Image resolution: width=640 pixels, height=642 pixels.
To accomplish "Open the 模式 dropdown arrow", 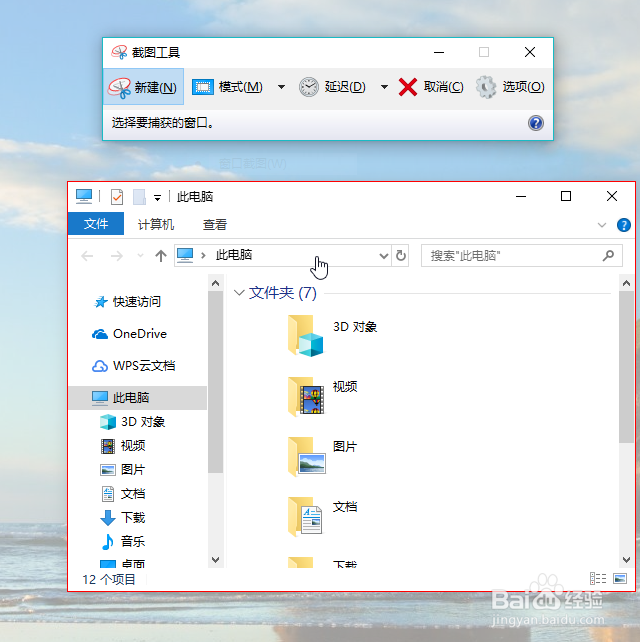I will 281,87.
